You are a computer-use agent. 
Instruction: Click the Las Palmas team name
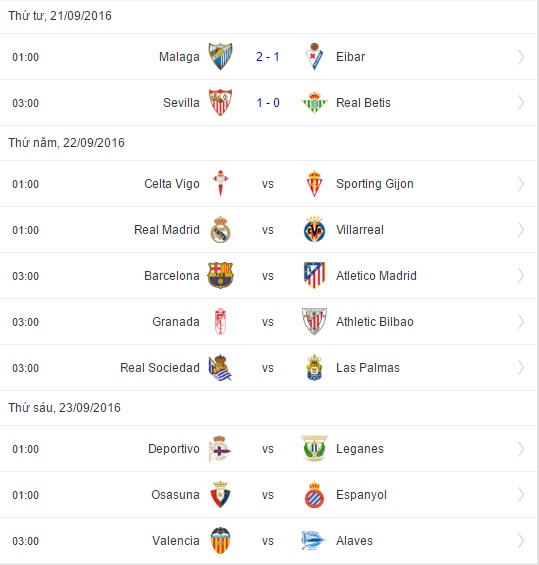(x=368, y=368)
